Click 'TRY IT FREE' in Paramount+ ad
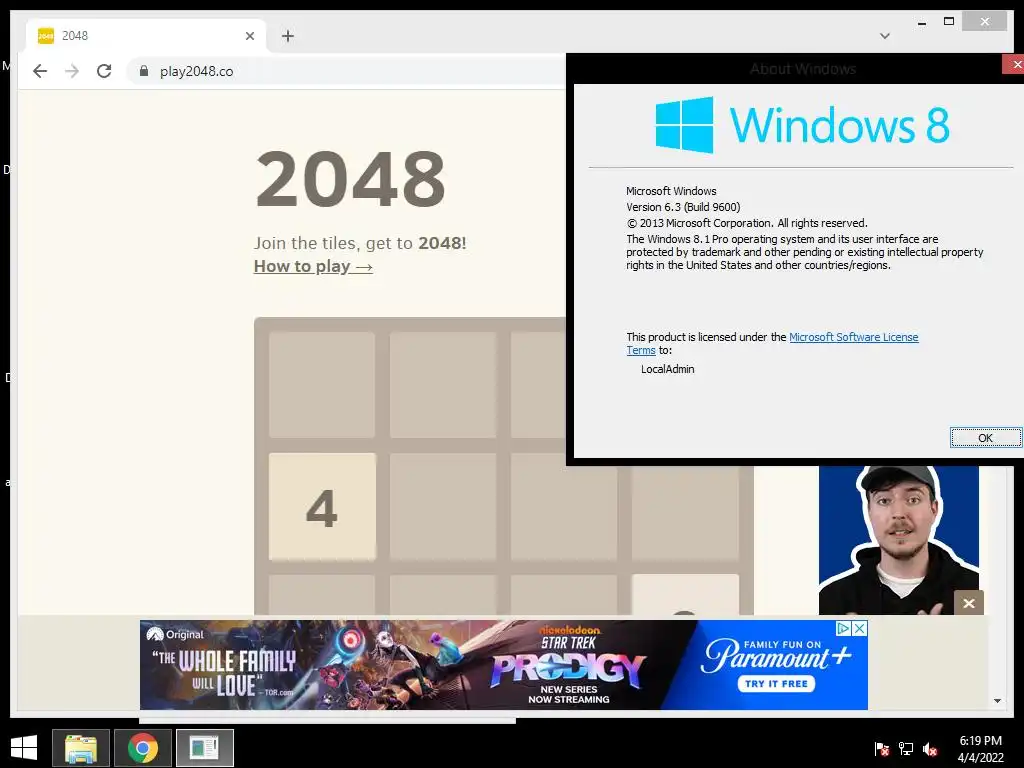The height and width of the screenshot is (768, 1024). (776, 684)
